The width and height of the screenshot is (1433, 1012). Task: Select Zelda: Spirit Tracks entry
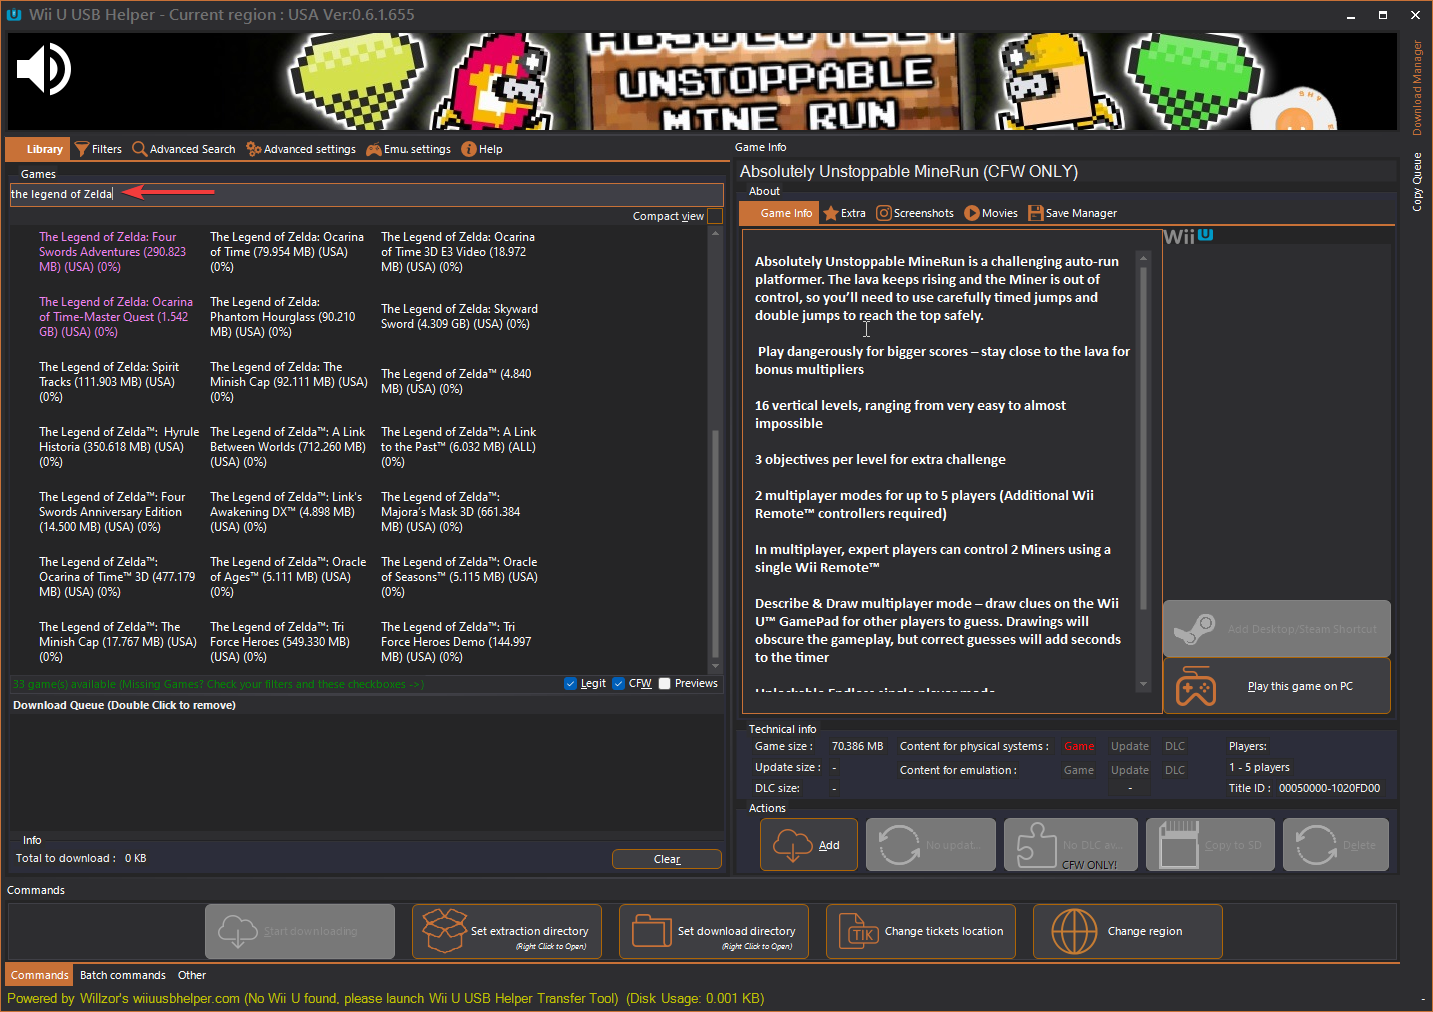point(109,382)
